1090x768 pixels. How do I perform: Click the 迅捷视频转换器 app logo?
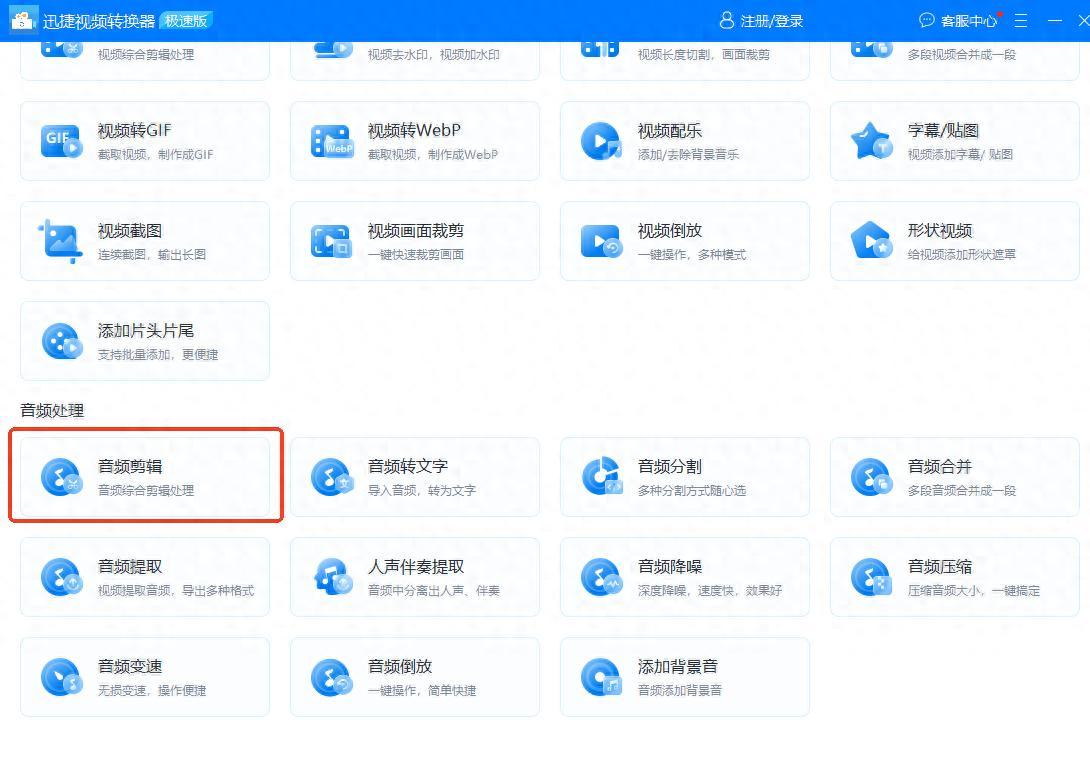23,20
